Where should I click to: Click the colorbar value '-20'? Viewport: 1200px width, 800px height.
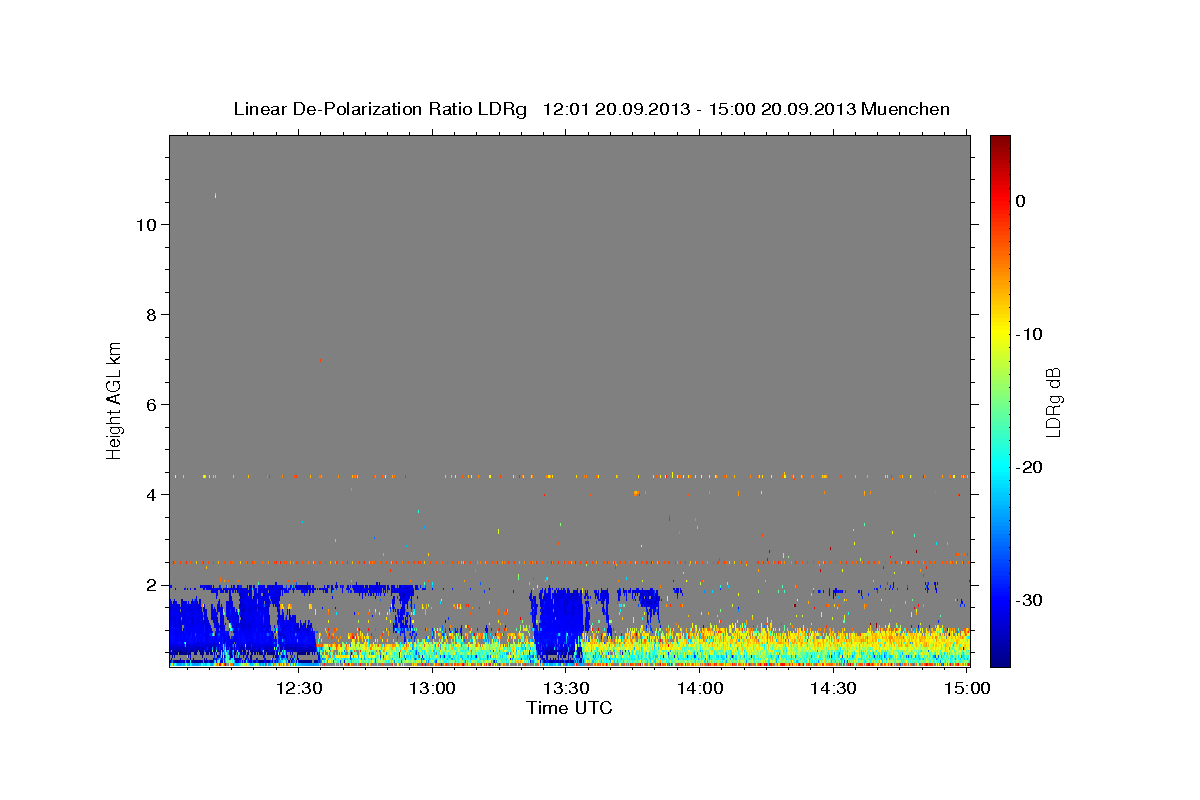point(1030,467)
